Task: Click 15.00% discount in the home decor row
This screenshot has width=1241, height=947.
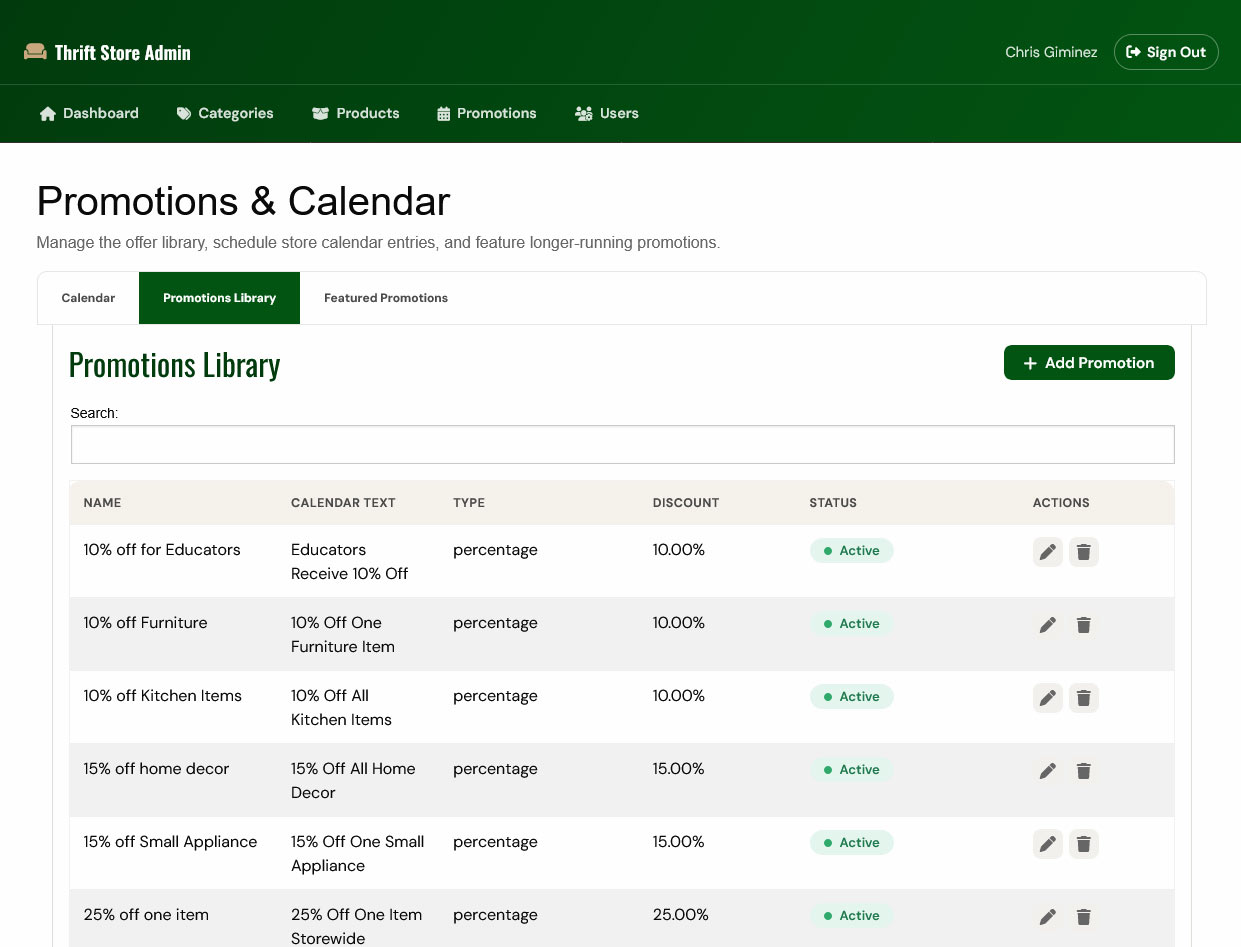Action: coord(679,769)
